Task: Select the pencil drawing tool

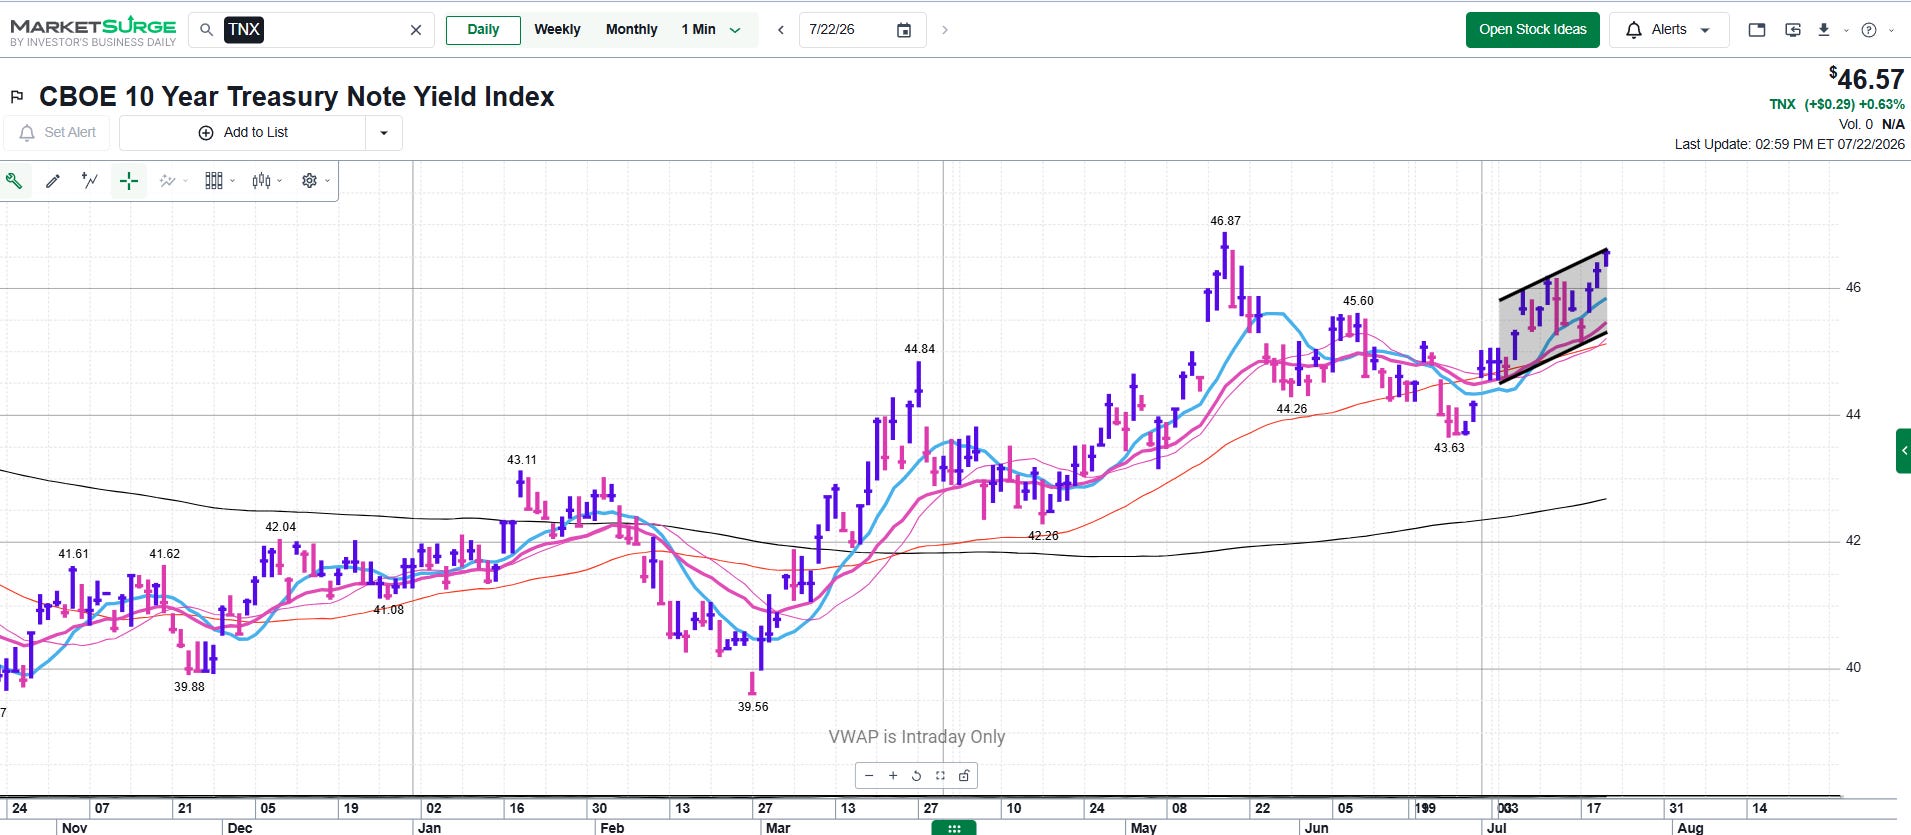Action: (x=53, y=181)
